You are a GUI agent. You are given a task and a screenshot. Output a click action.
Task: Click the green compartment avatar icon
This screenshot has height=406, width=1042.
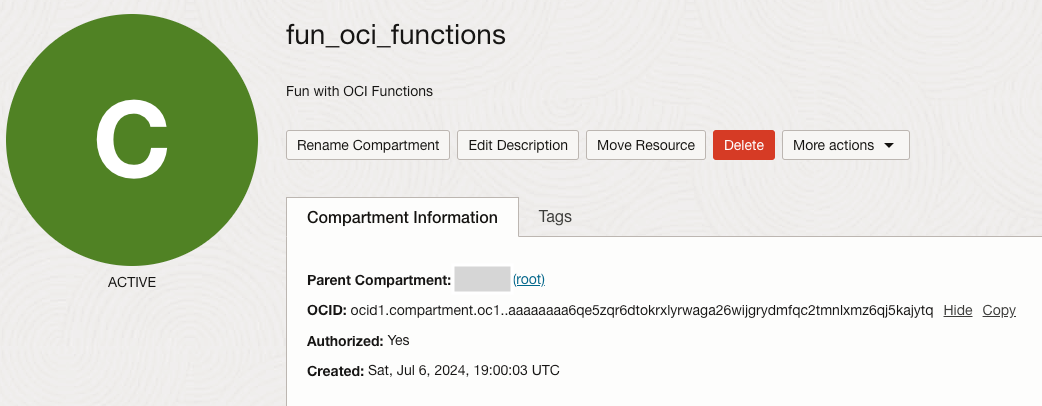click(132, 141)
